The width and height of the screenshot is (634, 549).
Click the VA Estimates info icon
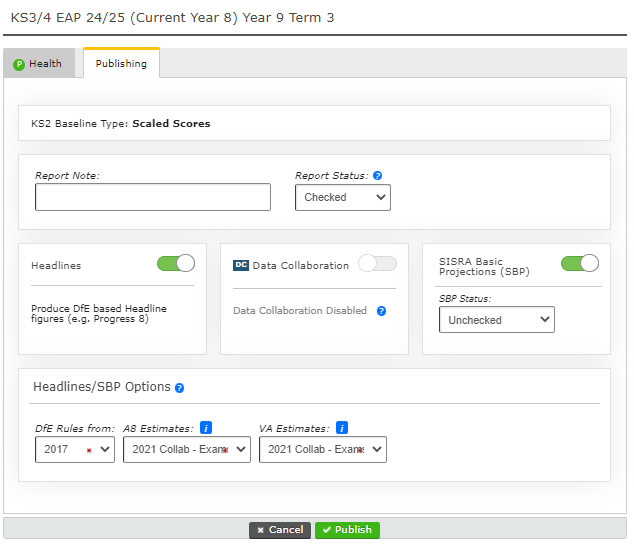coord(341,428)
